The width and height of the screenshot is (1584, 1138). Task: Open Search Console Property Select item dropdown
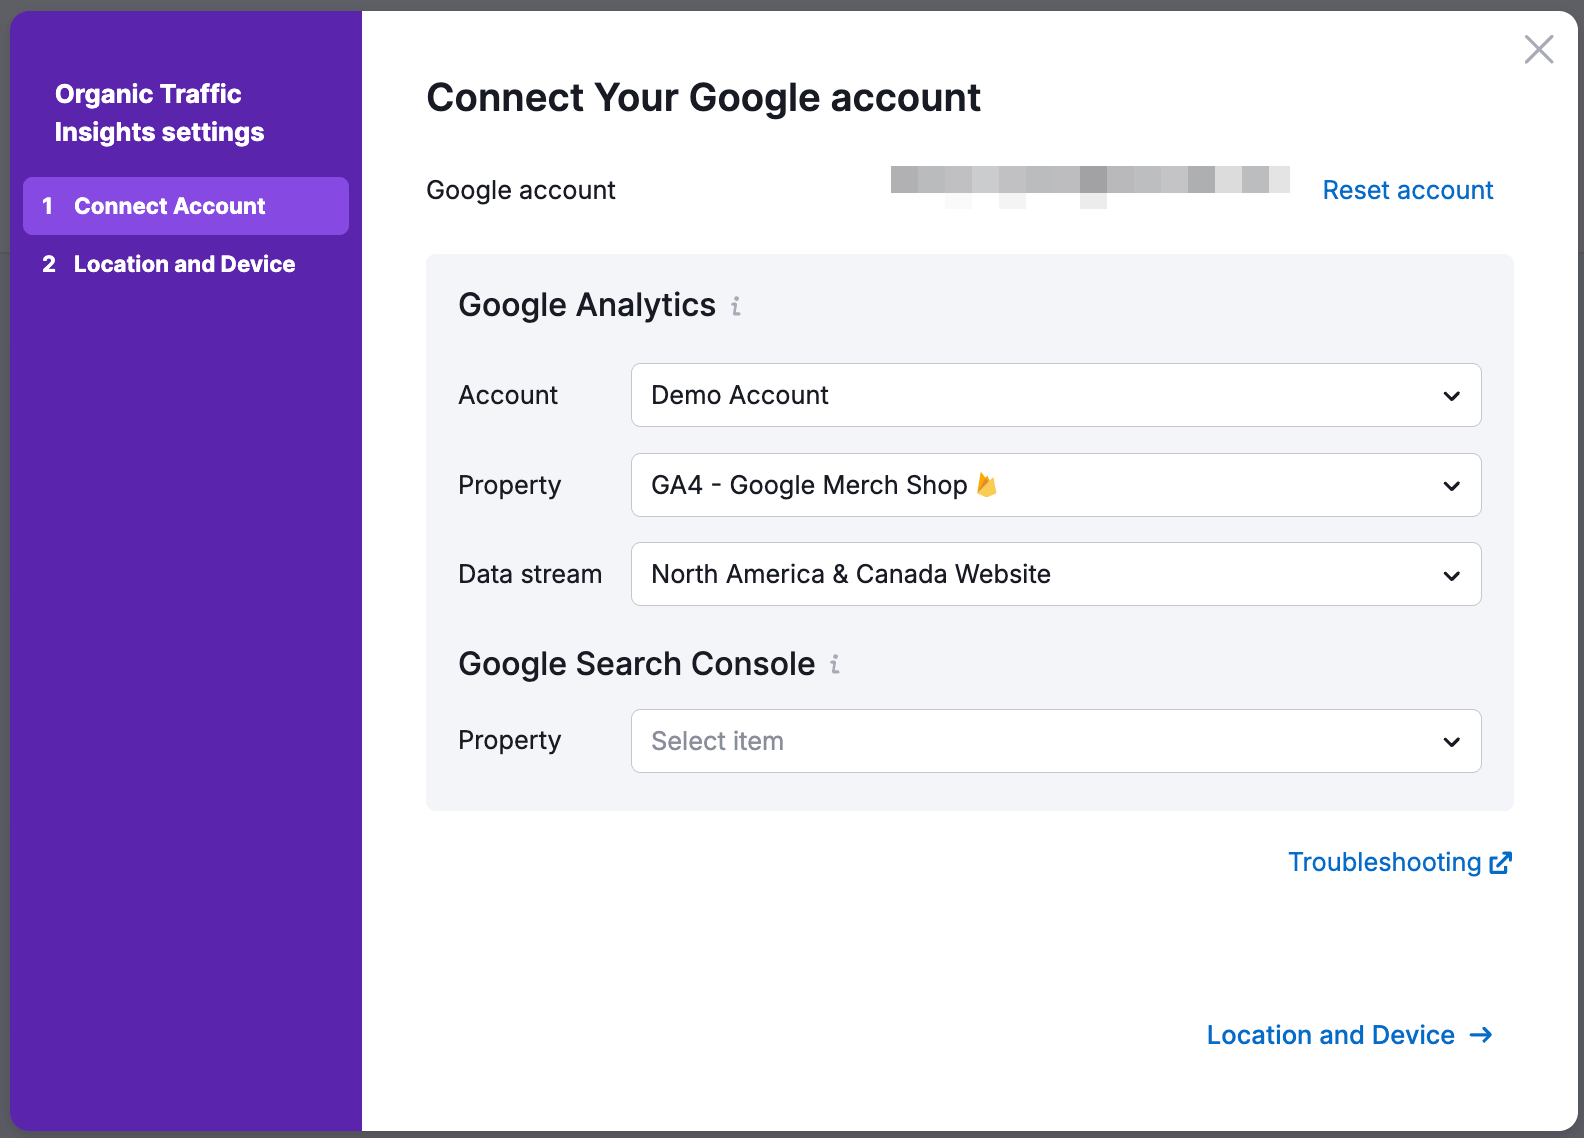(1056, 741)
